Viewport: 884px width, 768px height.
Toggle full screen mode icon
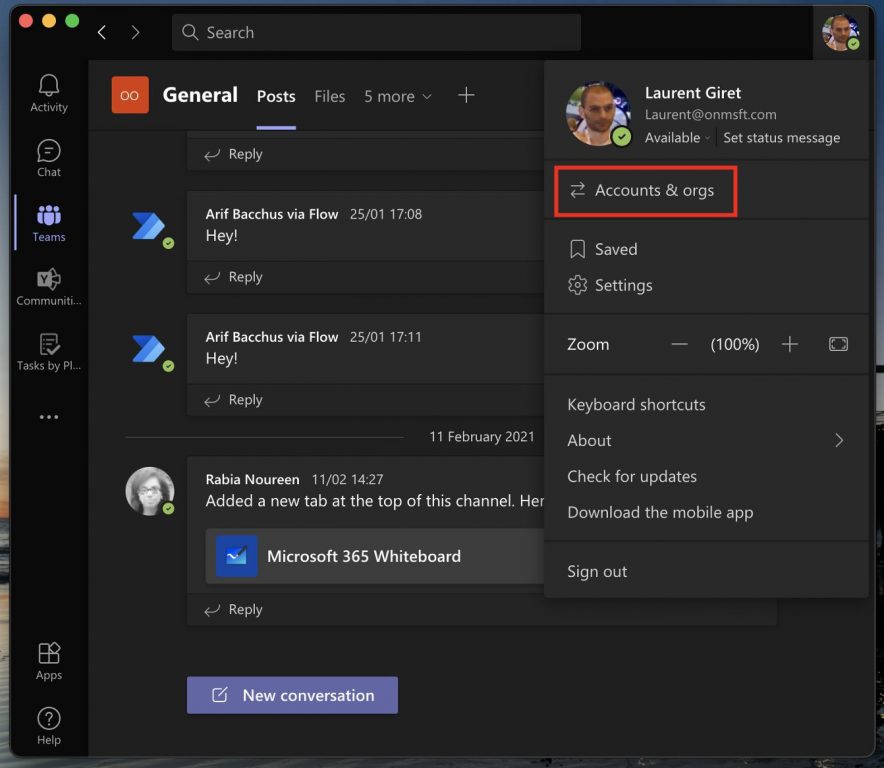click(838, 344)
